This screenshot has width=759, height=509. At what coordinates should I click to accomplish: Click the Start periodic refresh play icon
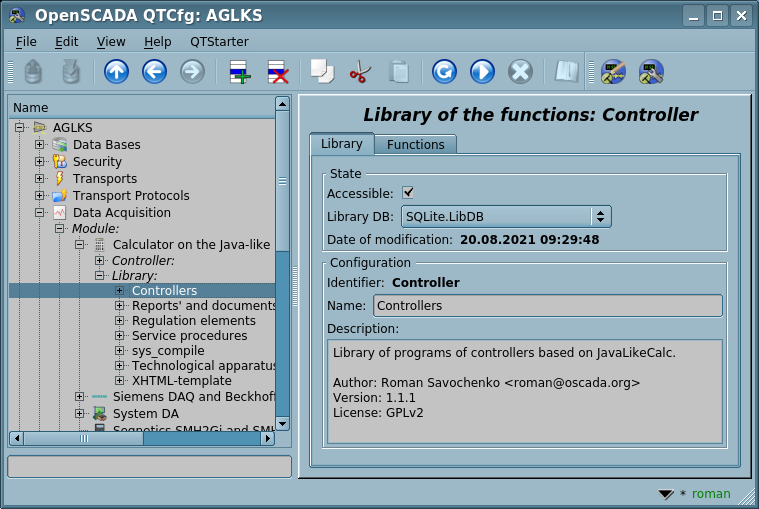[482, 72]
